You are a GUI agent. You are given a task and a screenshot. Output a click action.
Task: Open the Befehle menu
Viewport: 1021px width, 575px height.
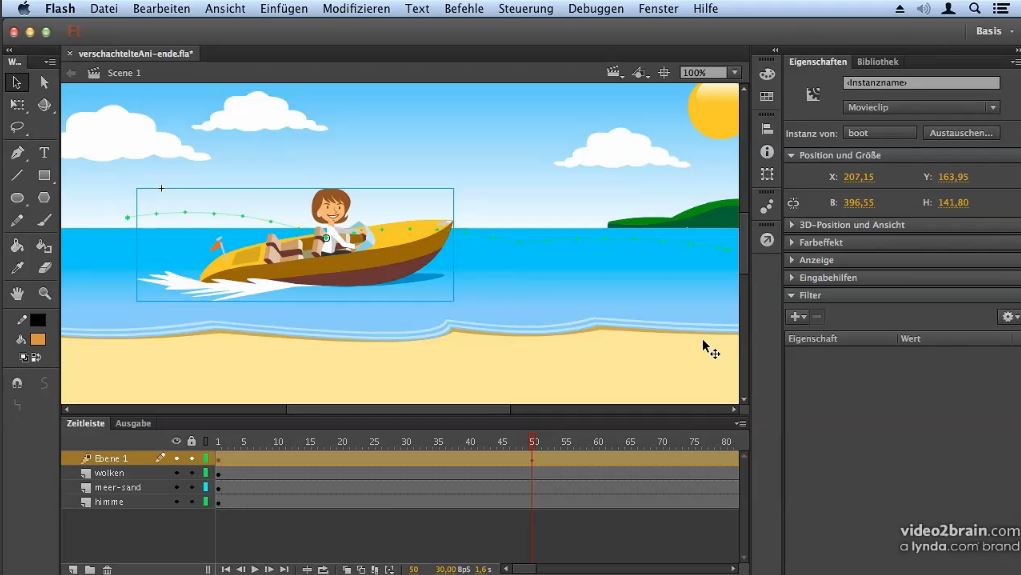click(464, 8)
